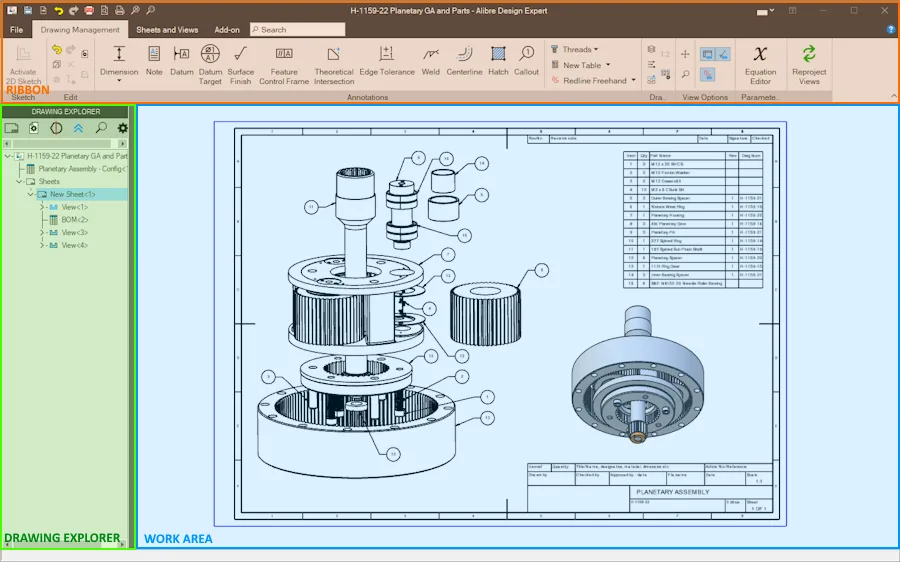Screen dimensions: 900x562
Task: Select the Hatch tool
Action: 498,60
